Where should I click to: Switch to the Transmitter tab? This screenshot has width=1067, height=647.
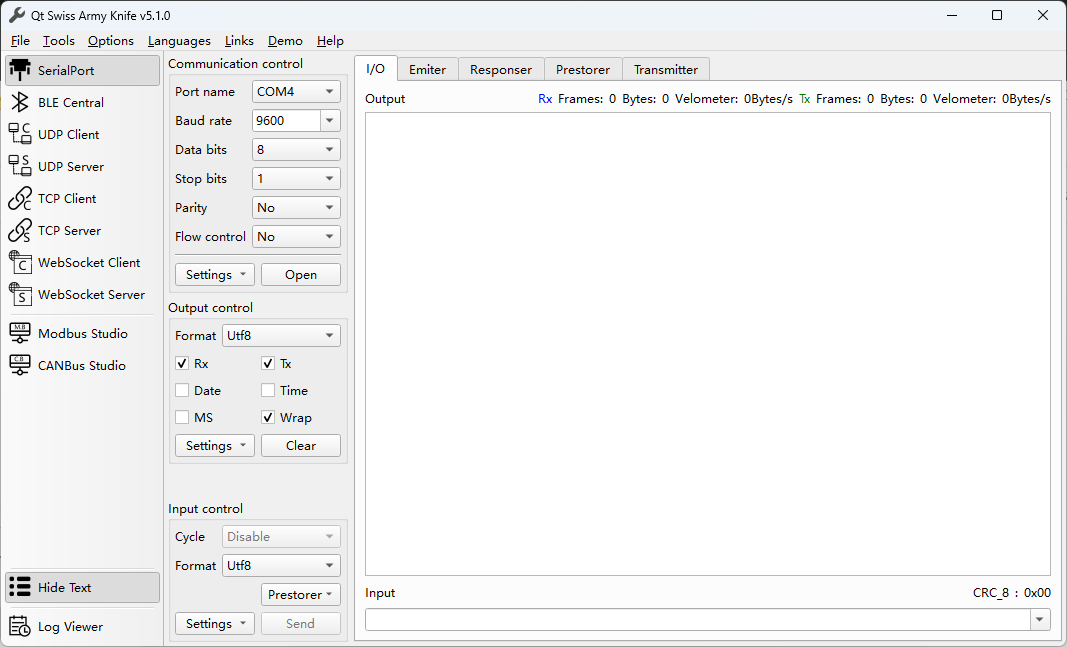[x=665, y=69]
